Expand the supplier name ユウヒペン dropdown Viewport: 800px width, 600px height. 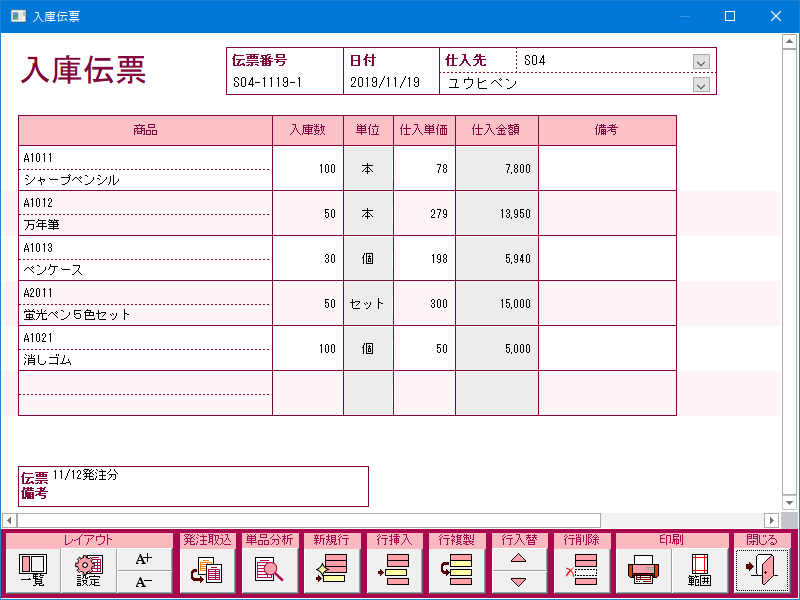click(701, 84)
